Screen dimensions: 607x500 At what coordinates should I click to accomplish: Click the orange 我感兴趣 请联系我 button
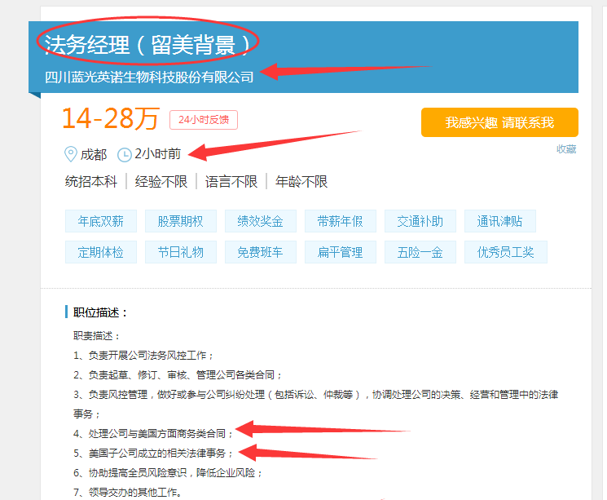point(499,122)
